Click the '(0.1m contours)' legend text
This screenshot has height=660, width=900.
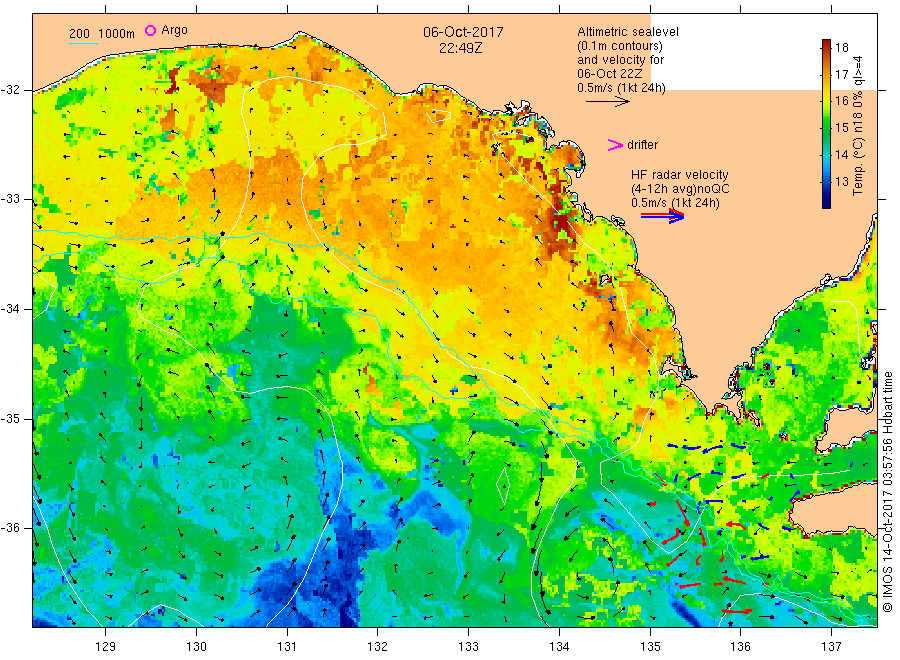tap(620, 46)
